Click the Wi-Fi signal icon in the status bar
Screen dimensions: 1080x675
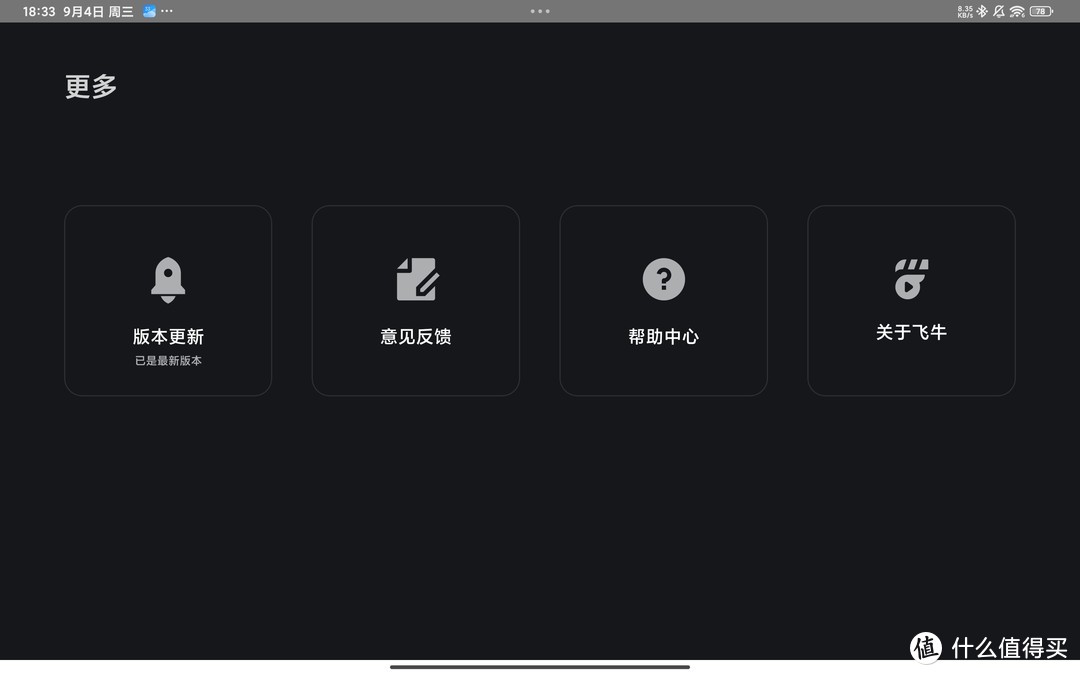coord(1016,11)
